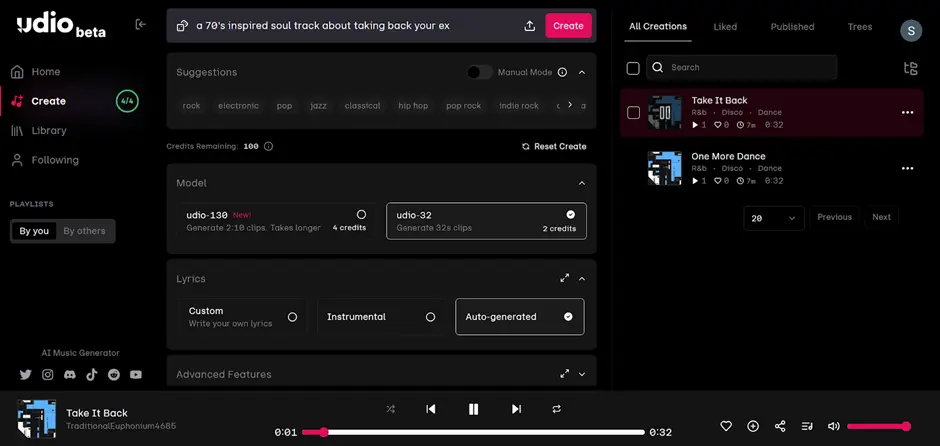Skip to the next track
The width and height of the screenshot is (940, 446).
(x=516, y=409)
